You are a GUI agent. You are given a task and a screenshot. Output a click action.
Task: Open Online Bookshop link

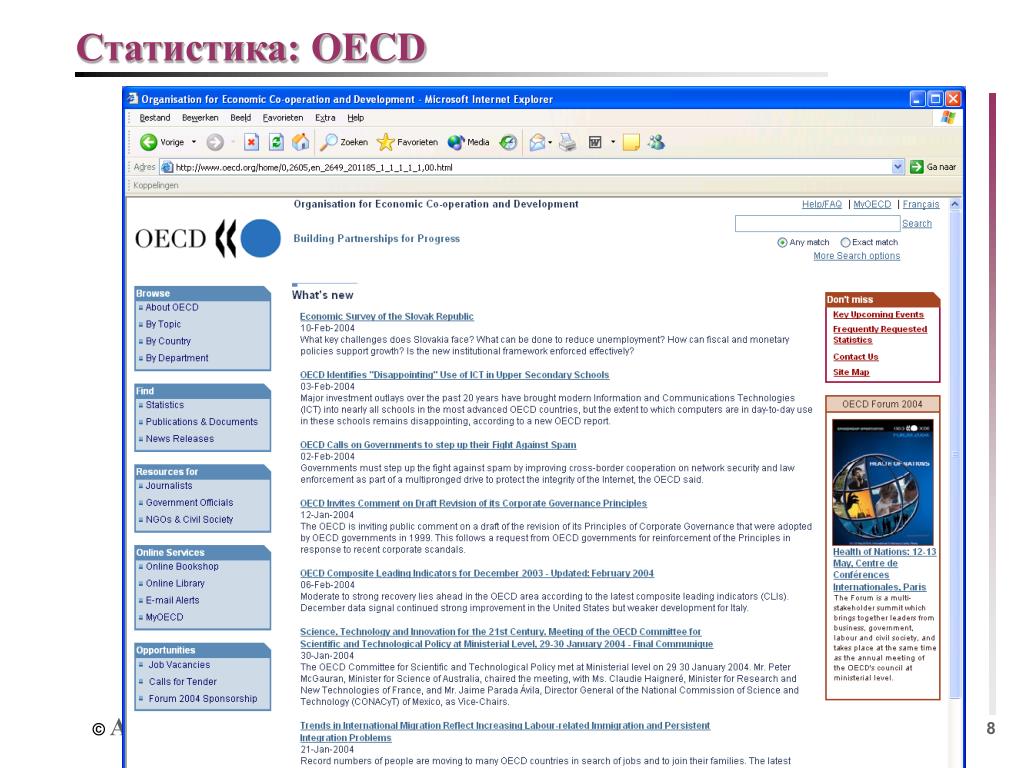(x=182, y=567)
